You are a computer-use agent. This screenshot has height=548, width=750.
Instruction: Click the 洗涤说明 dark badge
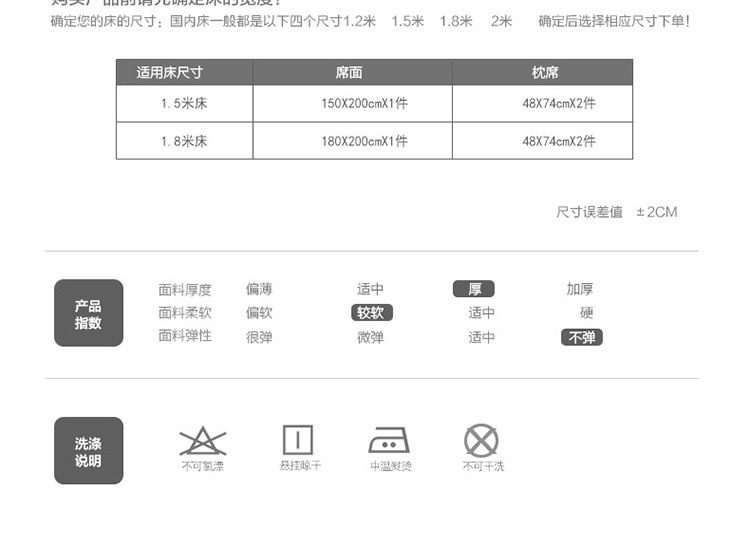tap(88, 451)
